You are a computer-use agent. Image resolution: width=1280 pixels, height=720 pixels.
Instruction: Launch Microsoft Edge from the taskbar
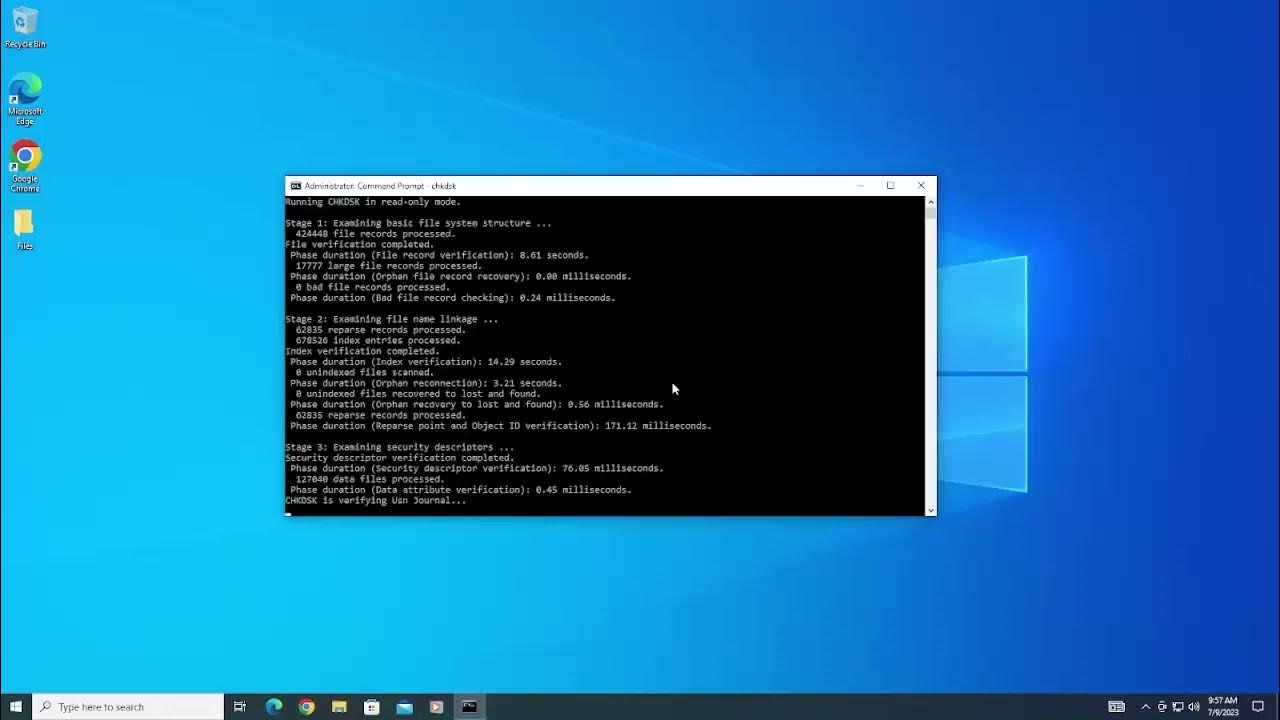pyautogui.click(x=274, y=707)
